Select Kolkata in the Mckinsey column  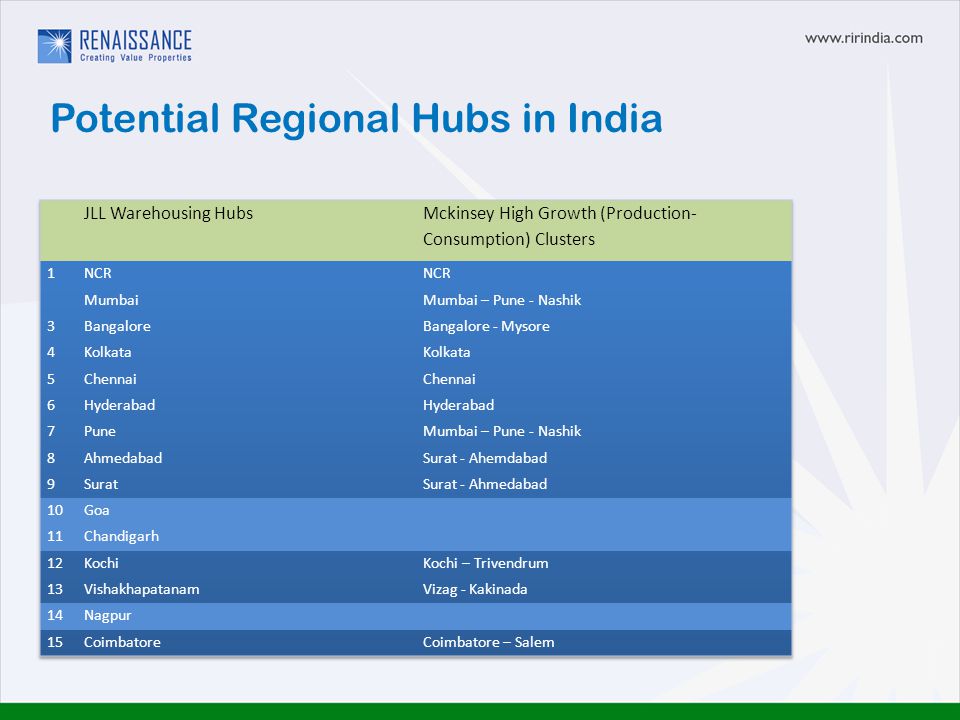pos(446,352)
